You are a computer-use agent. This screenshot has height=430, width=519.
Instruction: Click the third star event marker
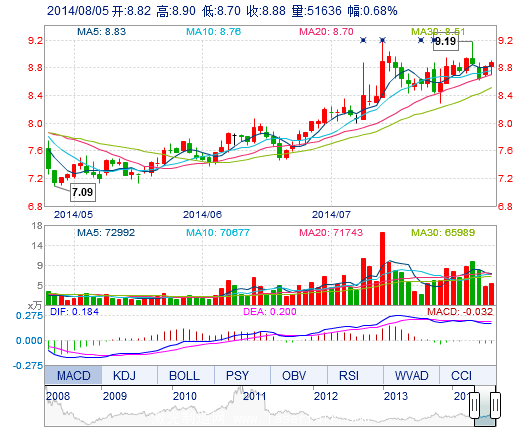click(x=421, y=40)
